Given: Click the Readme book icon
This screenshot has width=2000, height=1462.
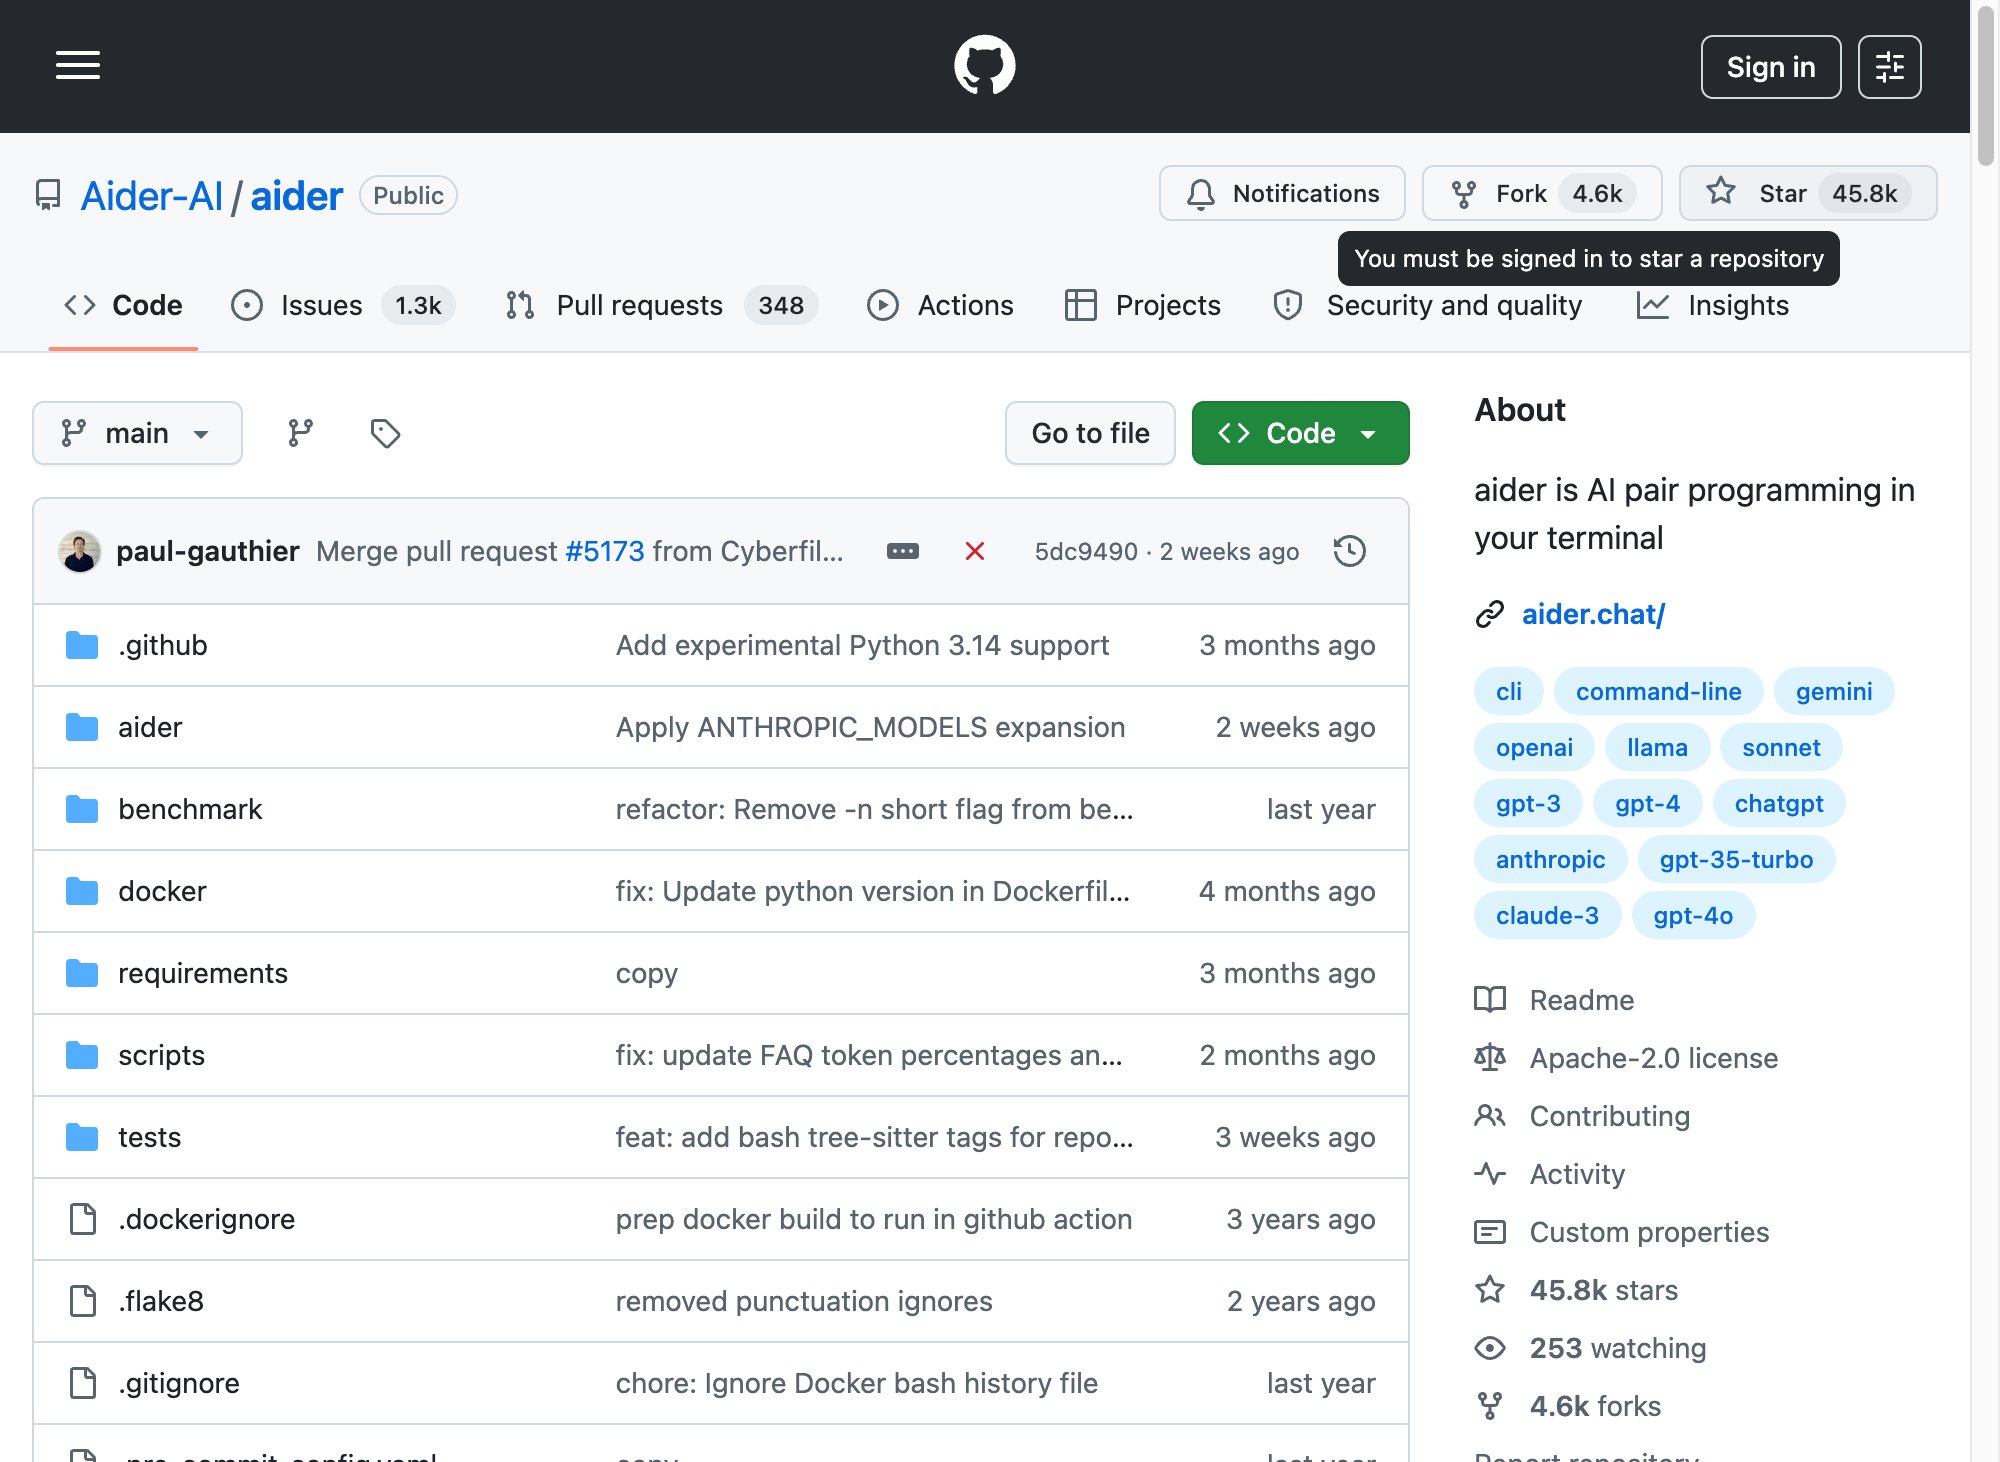Looking at the screenshot, I should [x=1490, y=1000].
